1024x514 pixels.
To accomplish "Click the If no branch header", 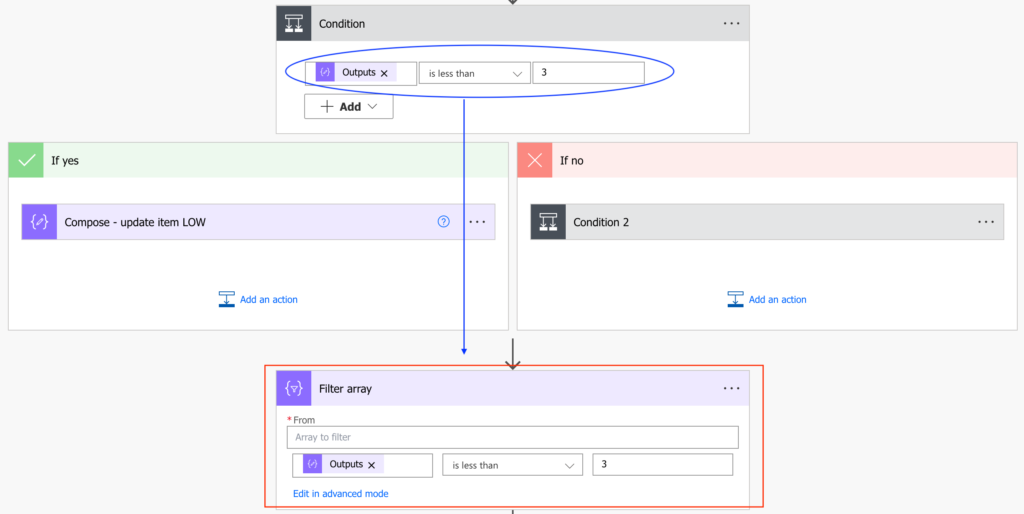I will (x=767, y=161).
